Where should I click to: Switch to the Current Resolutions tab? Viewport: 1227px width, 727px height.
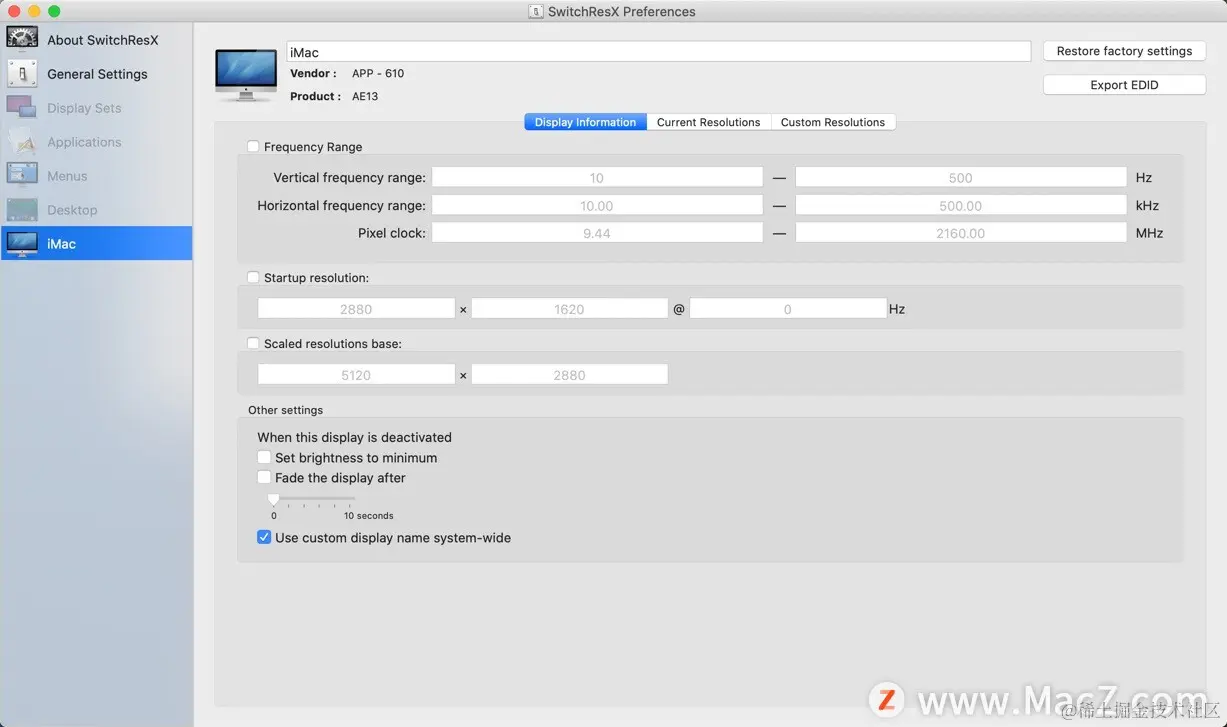click(708, 122)
